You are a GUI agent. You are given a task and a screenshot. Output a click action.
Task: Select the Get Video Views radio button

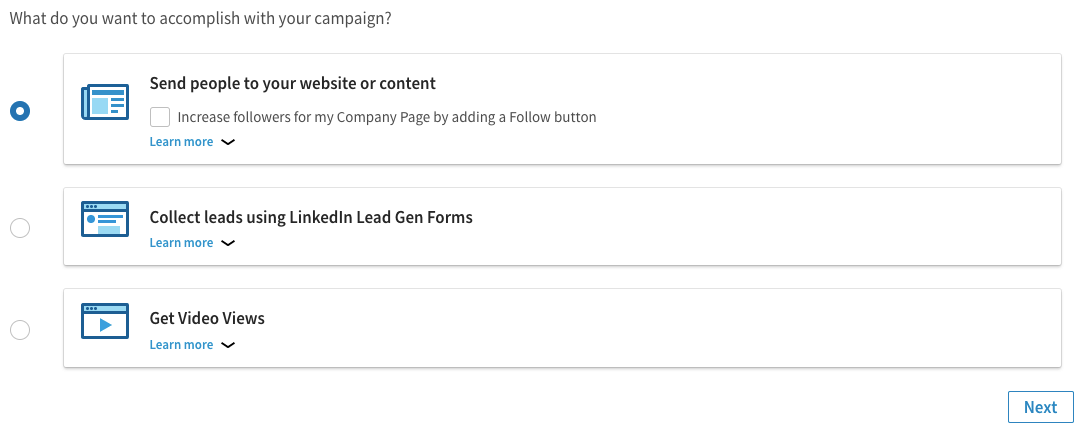pos(20,330)
